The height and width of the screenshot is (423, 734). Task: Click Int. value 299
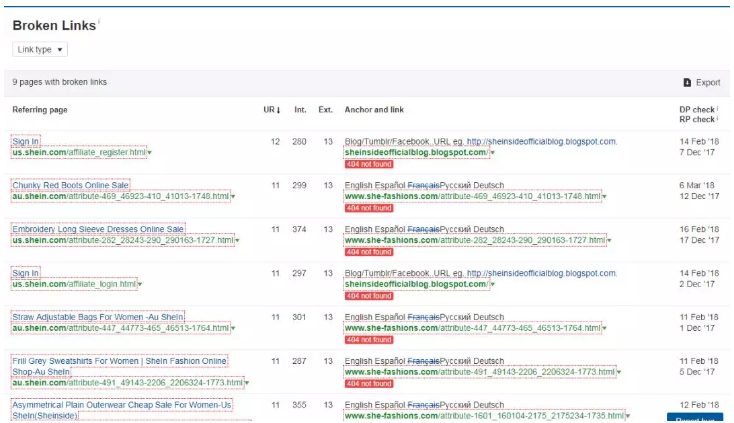[x=299, y=185]
